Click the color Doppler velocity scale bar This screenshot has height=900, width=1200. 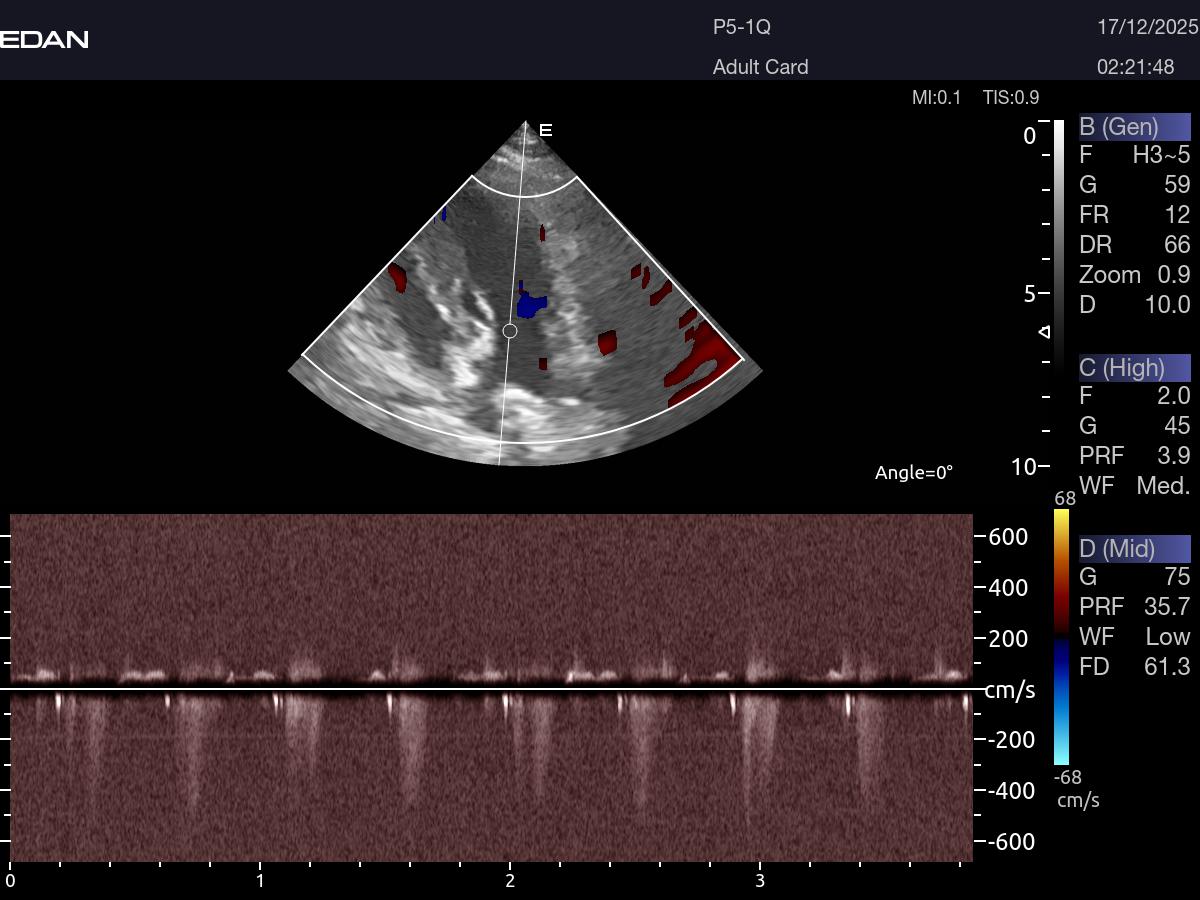pyautogui.click(x=1061, y=638)
